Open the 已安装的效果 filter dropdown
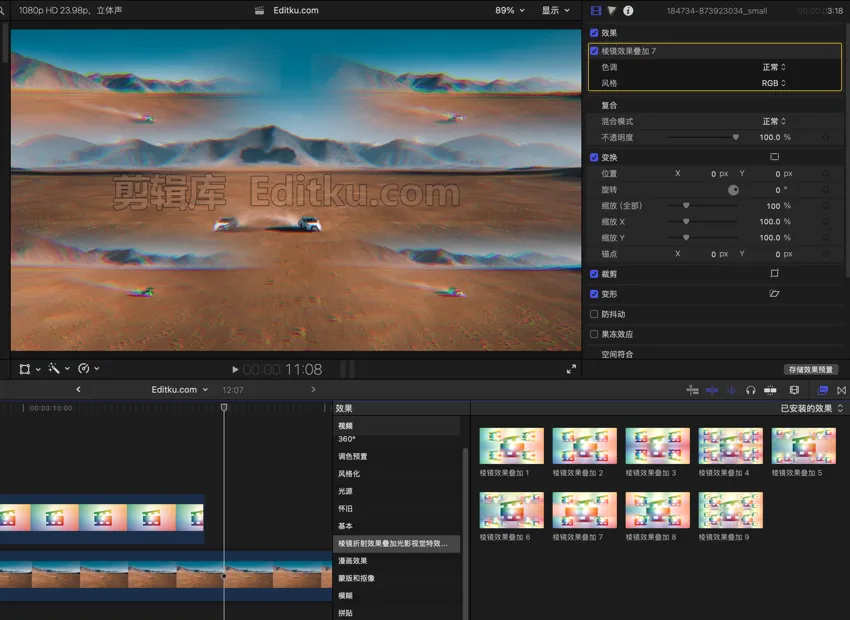This screenshot has width=850, height=620. [x=812, y=408]
